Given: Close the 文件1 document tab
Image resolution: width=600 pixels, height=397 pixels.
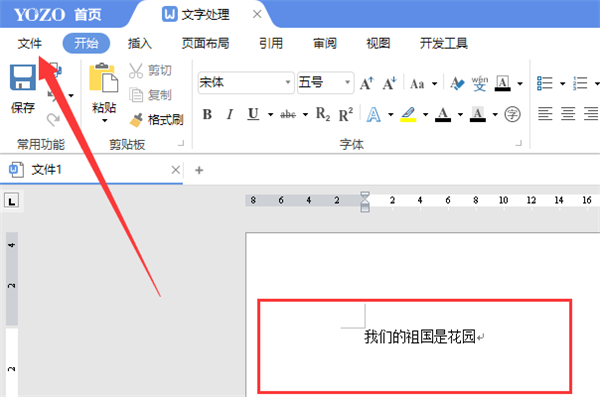Looking at the screenshot, I should pyautogui.click(x=176, y=170).
